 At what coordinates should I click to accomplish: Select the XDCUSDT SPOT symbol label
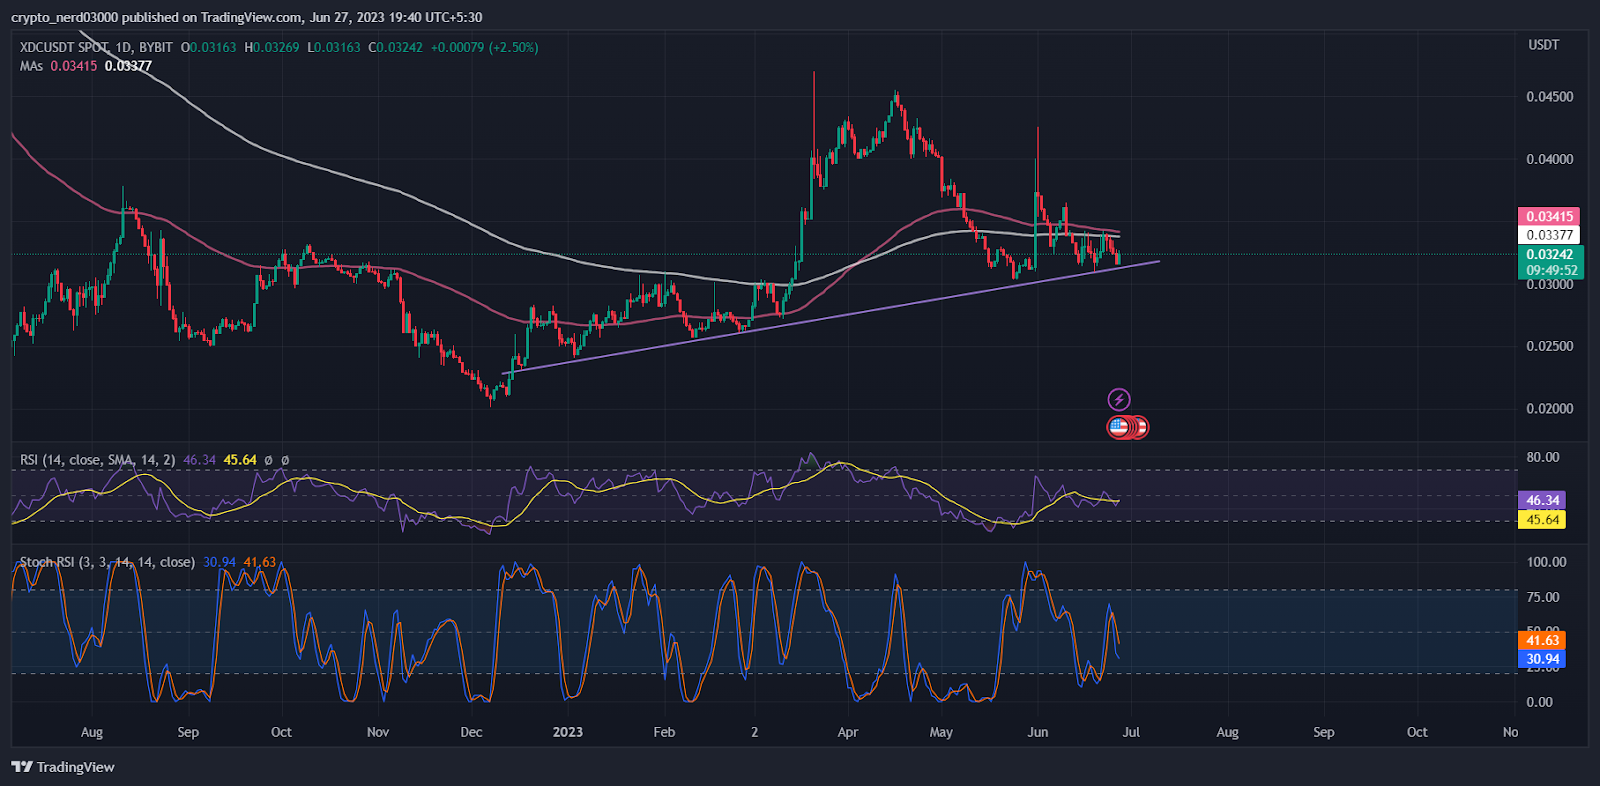pos(64,47)
